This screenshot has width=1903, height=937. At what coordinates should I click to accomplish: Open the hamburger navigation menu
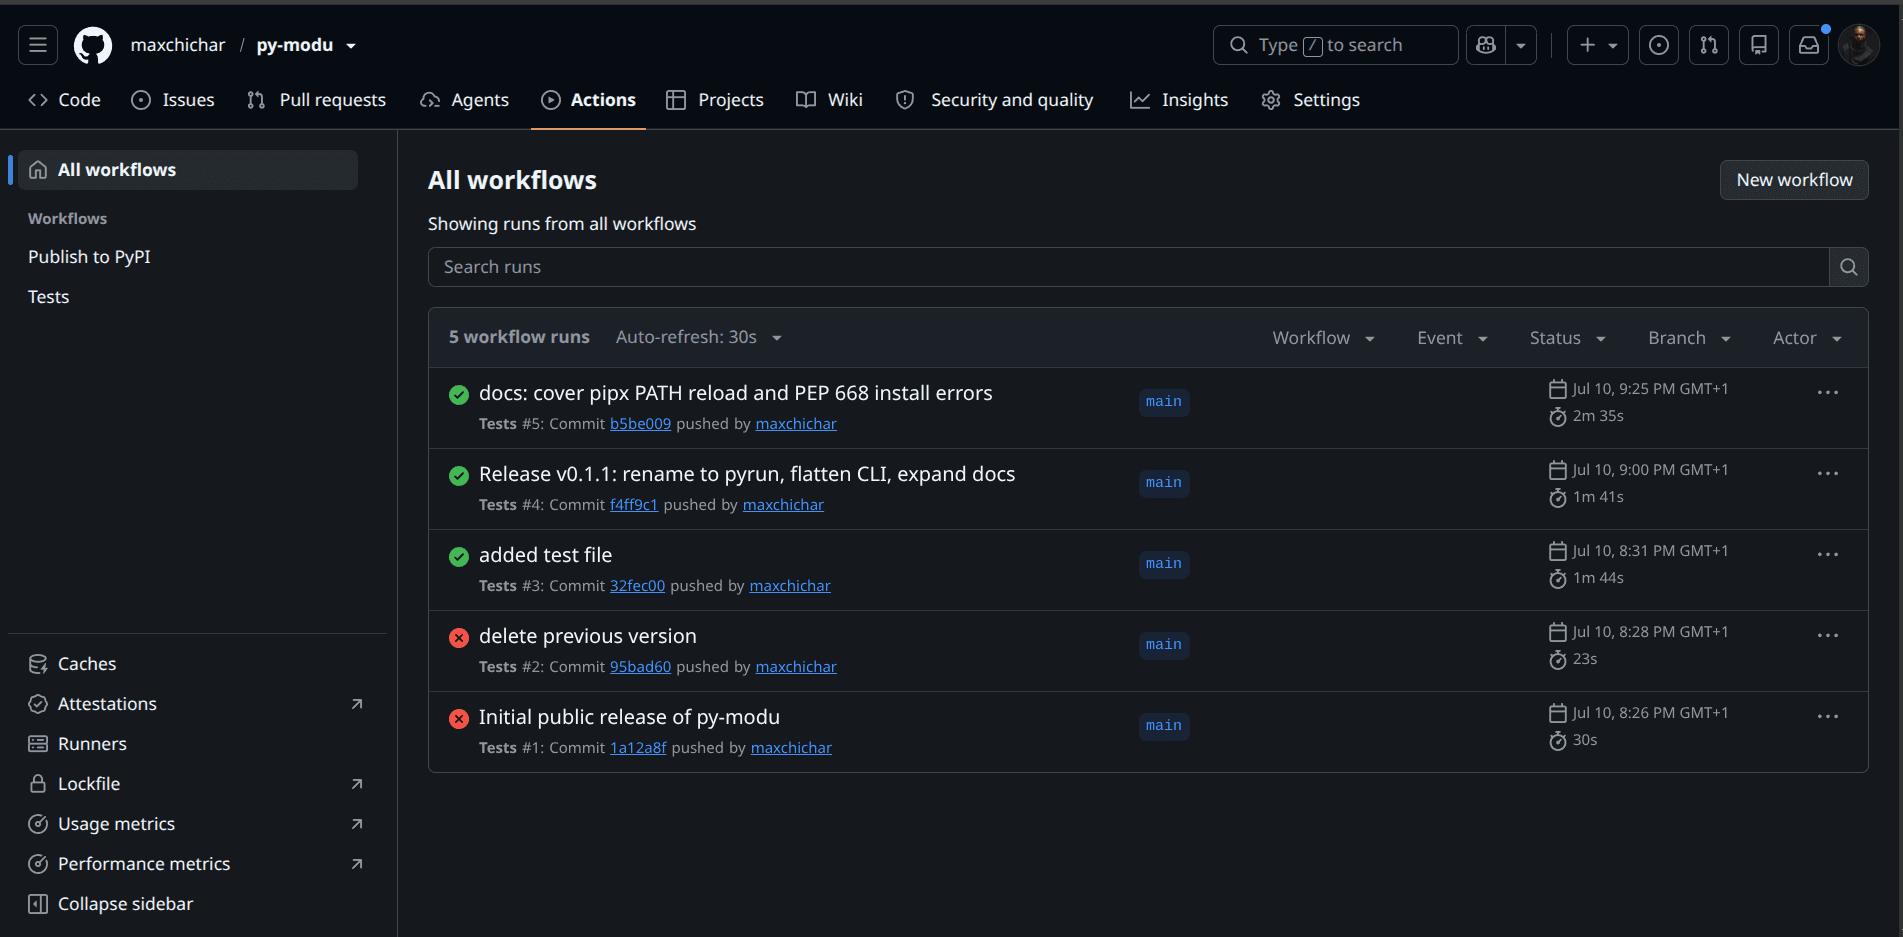(x=38, y=45)
